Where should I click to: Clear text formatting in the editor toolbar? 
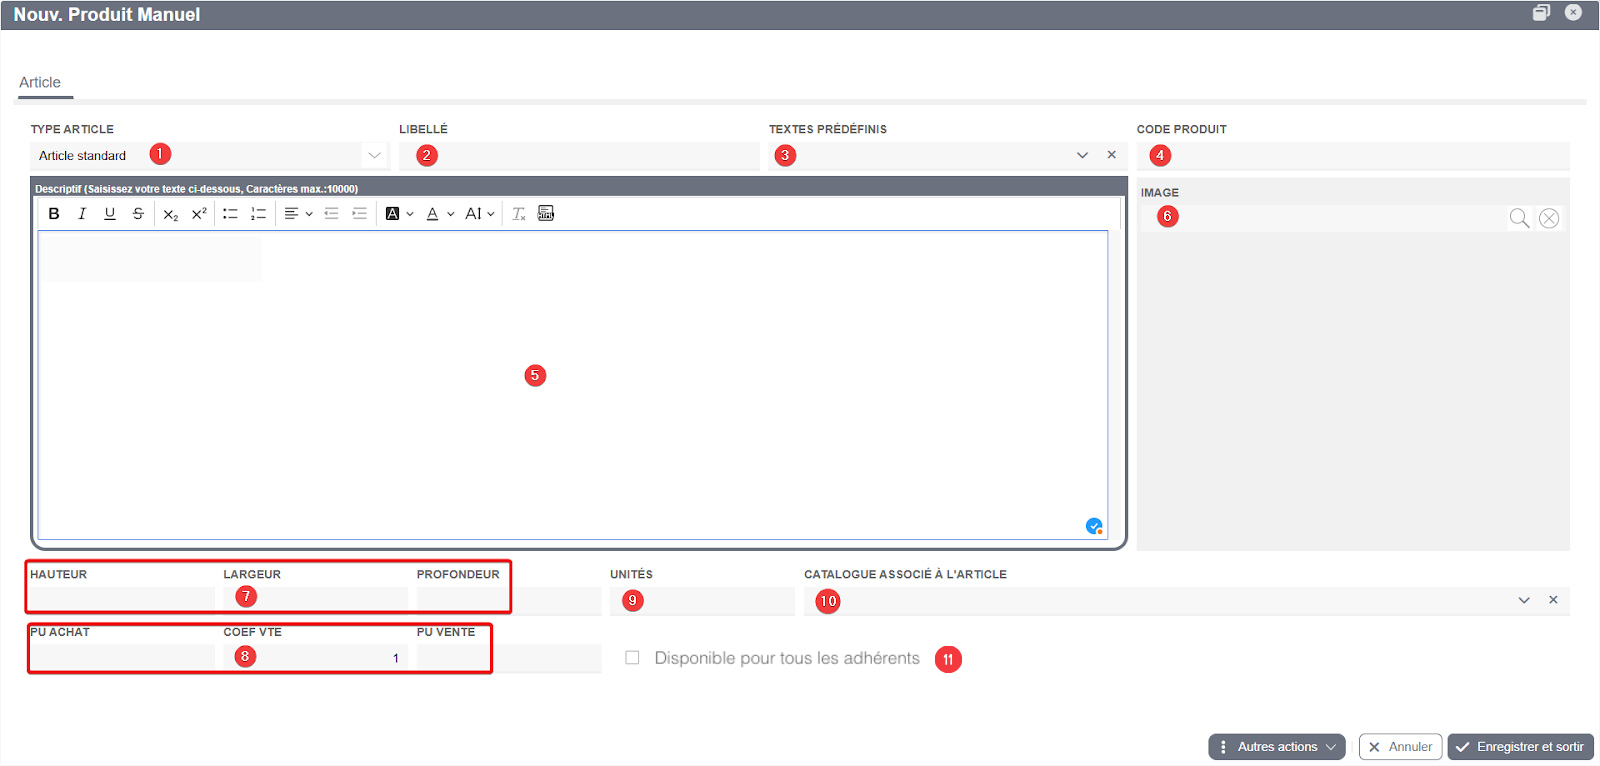click(x=519, y=214)
